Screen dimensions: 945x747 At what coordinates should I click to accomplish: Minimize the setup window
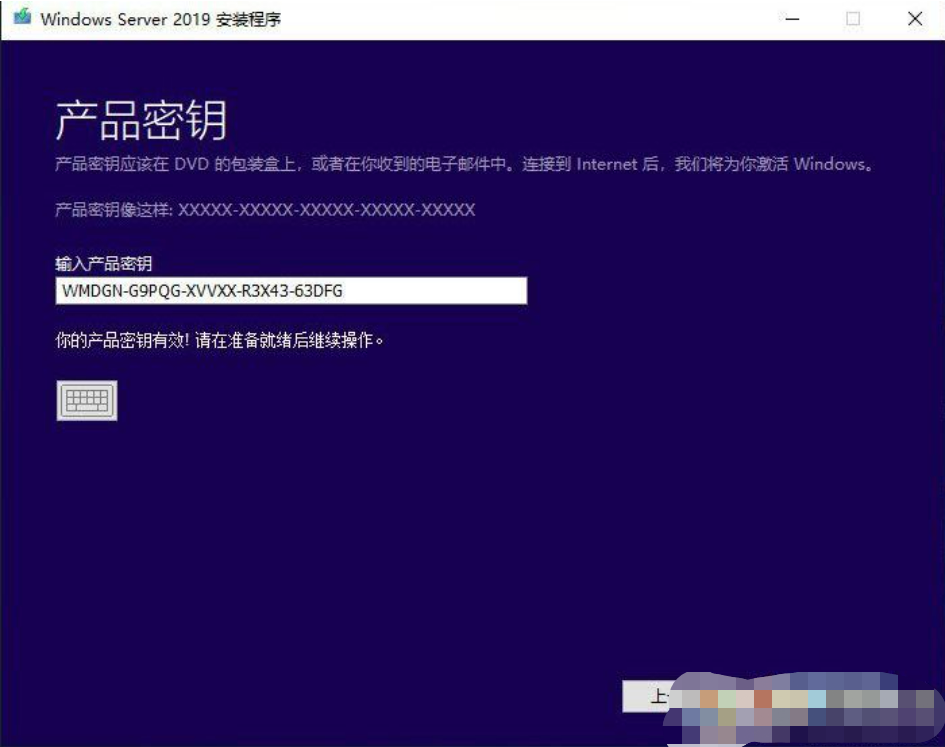(792, 19)
